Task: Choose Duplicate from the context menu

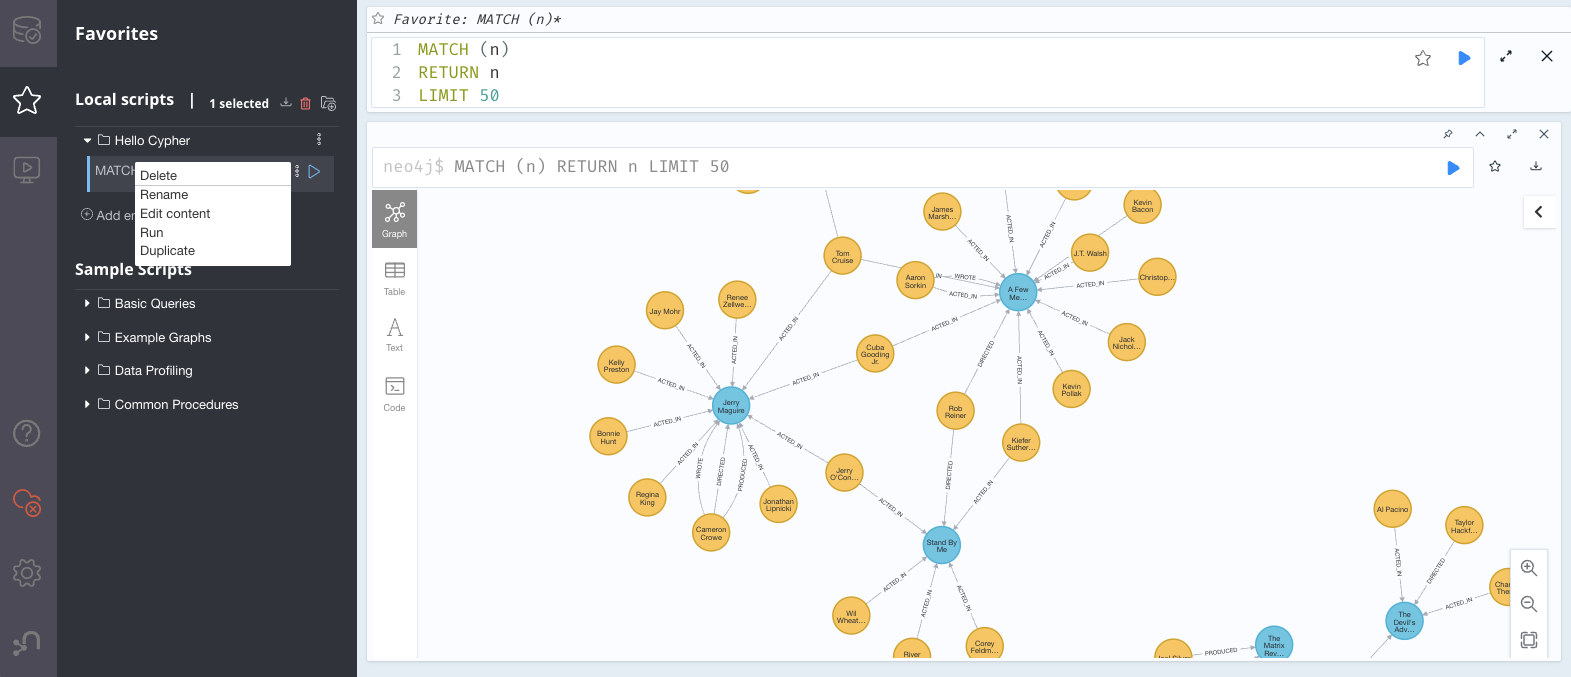Action: [x=168, y=251]
